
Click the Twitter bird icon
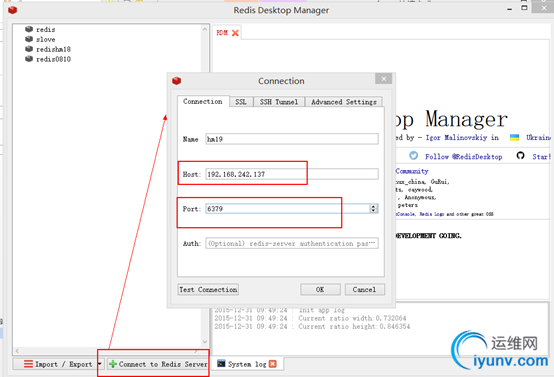(x=413, y=155)
